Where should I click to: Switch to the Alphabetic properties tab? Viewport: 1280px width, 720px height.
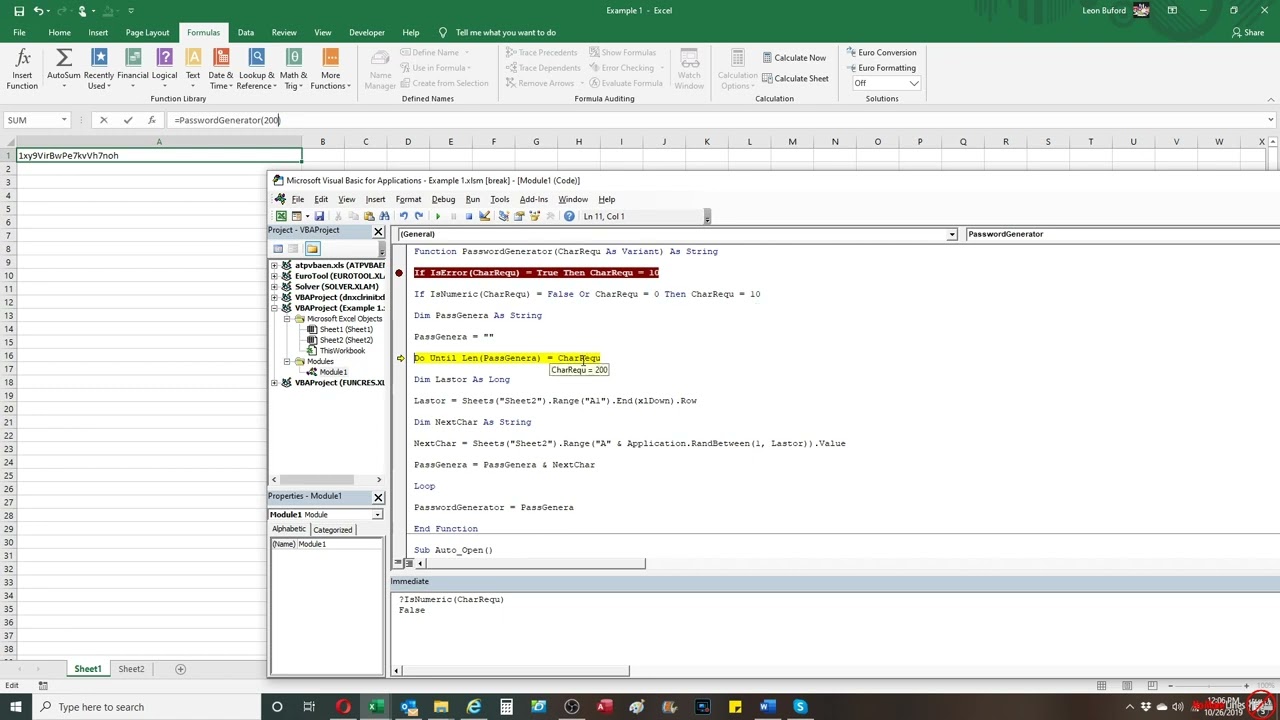point(289,529)
